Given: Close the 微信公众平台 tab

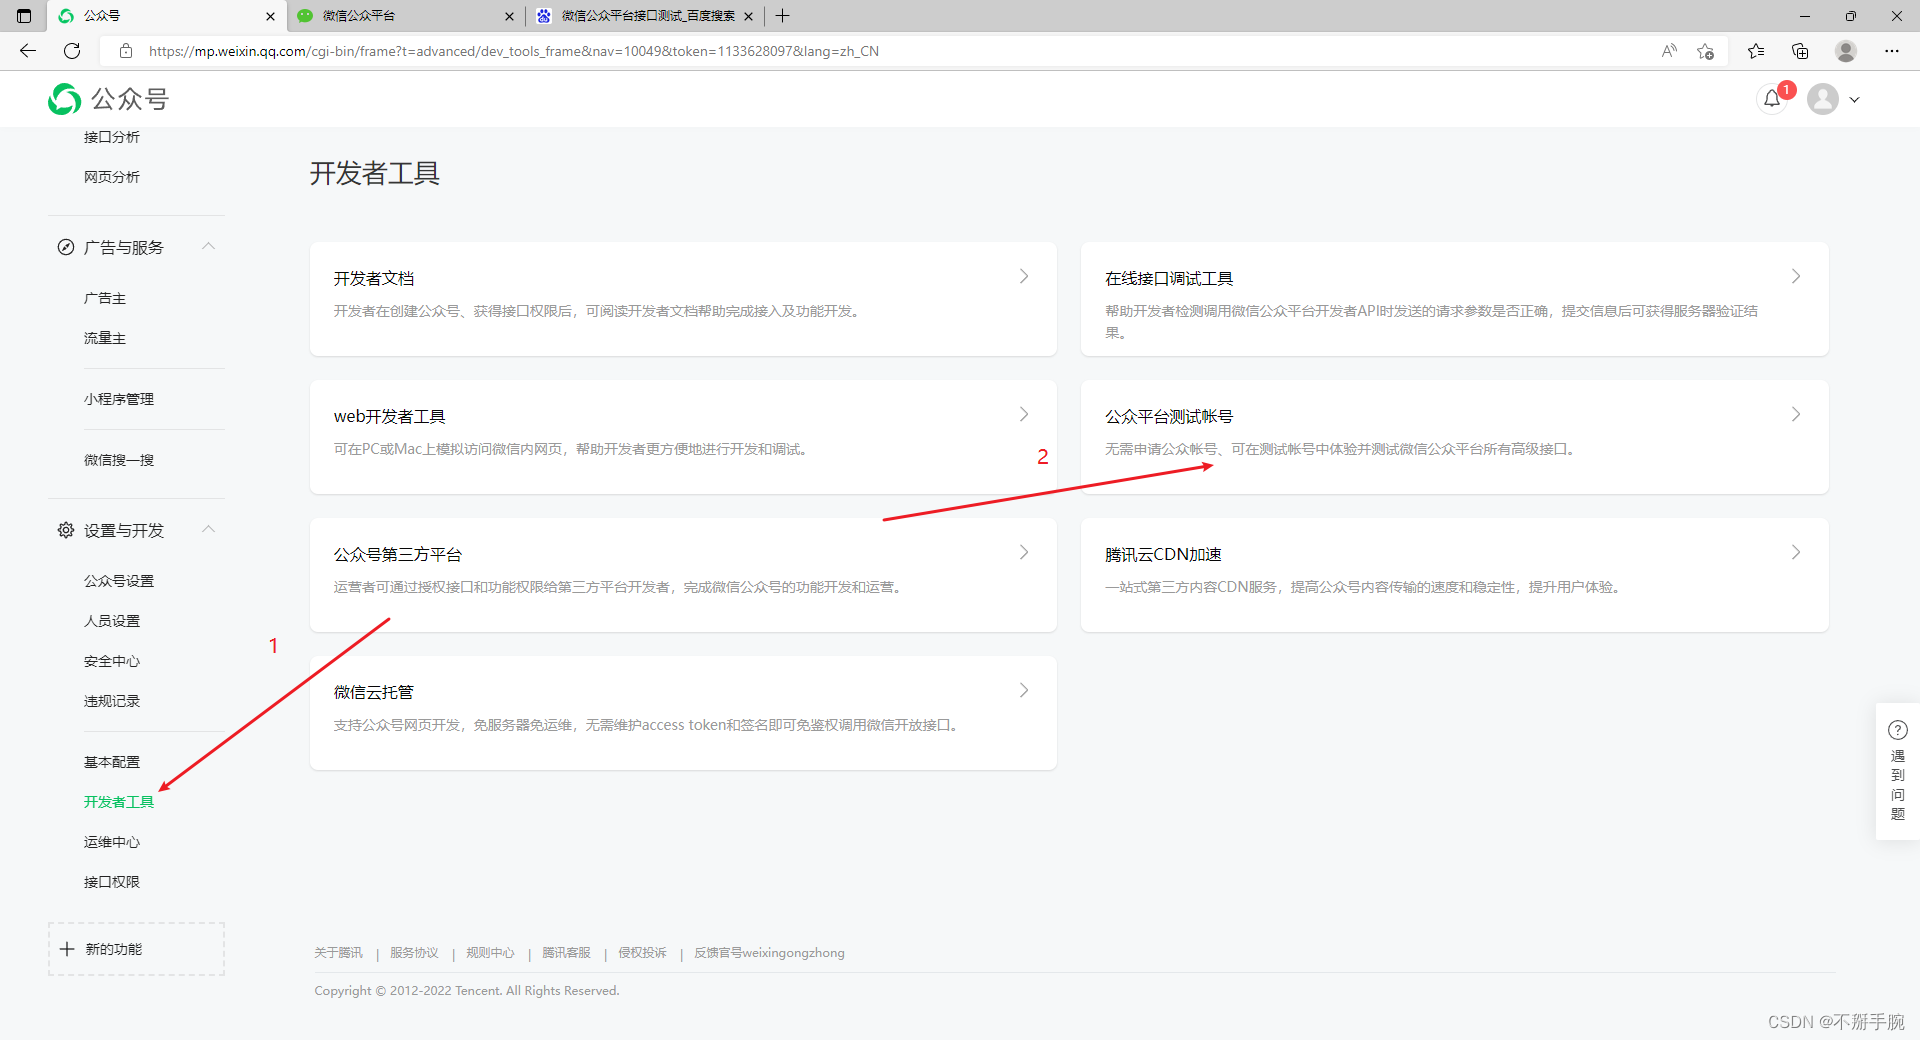Looking at the screenshot, I should (x=509, y=16).
